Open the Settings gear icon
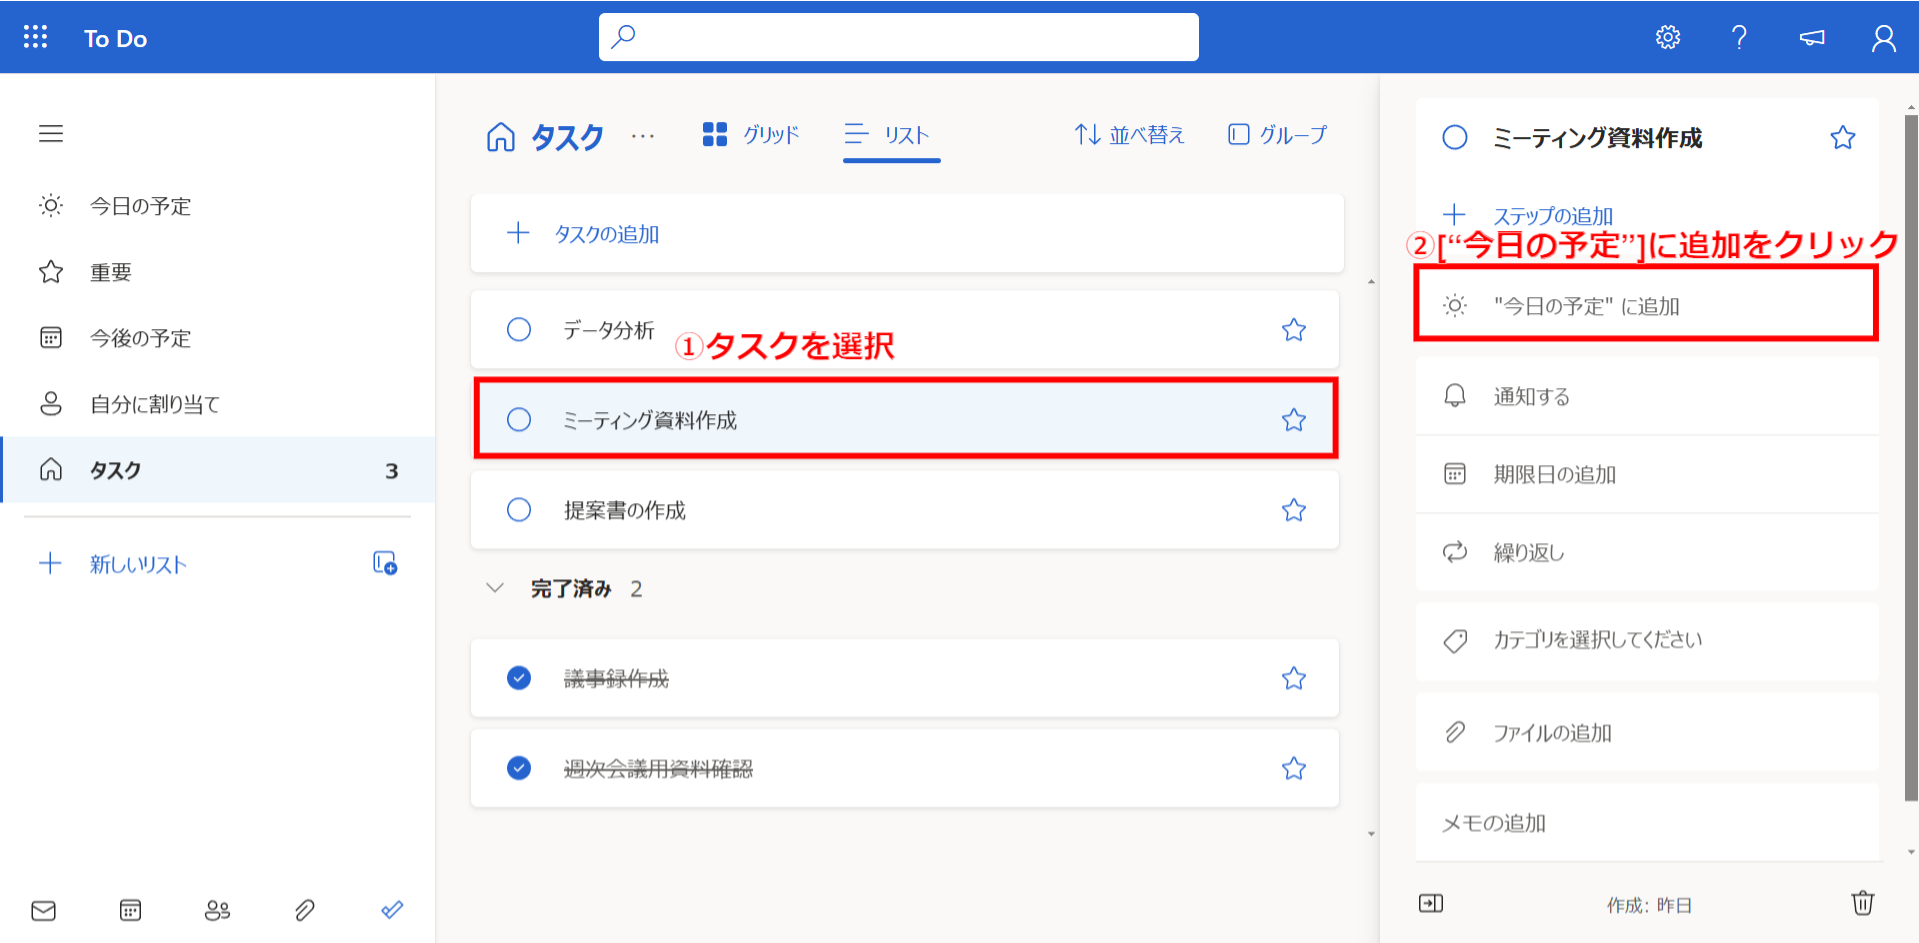The width and height of the screenshot is (1919, 943). [1667, 37]
